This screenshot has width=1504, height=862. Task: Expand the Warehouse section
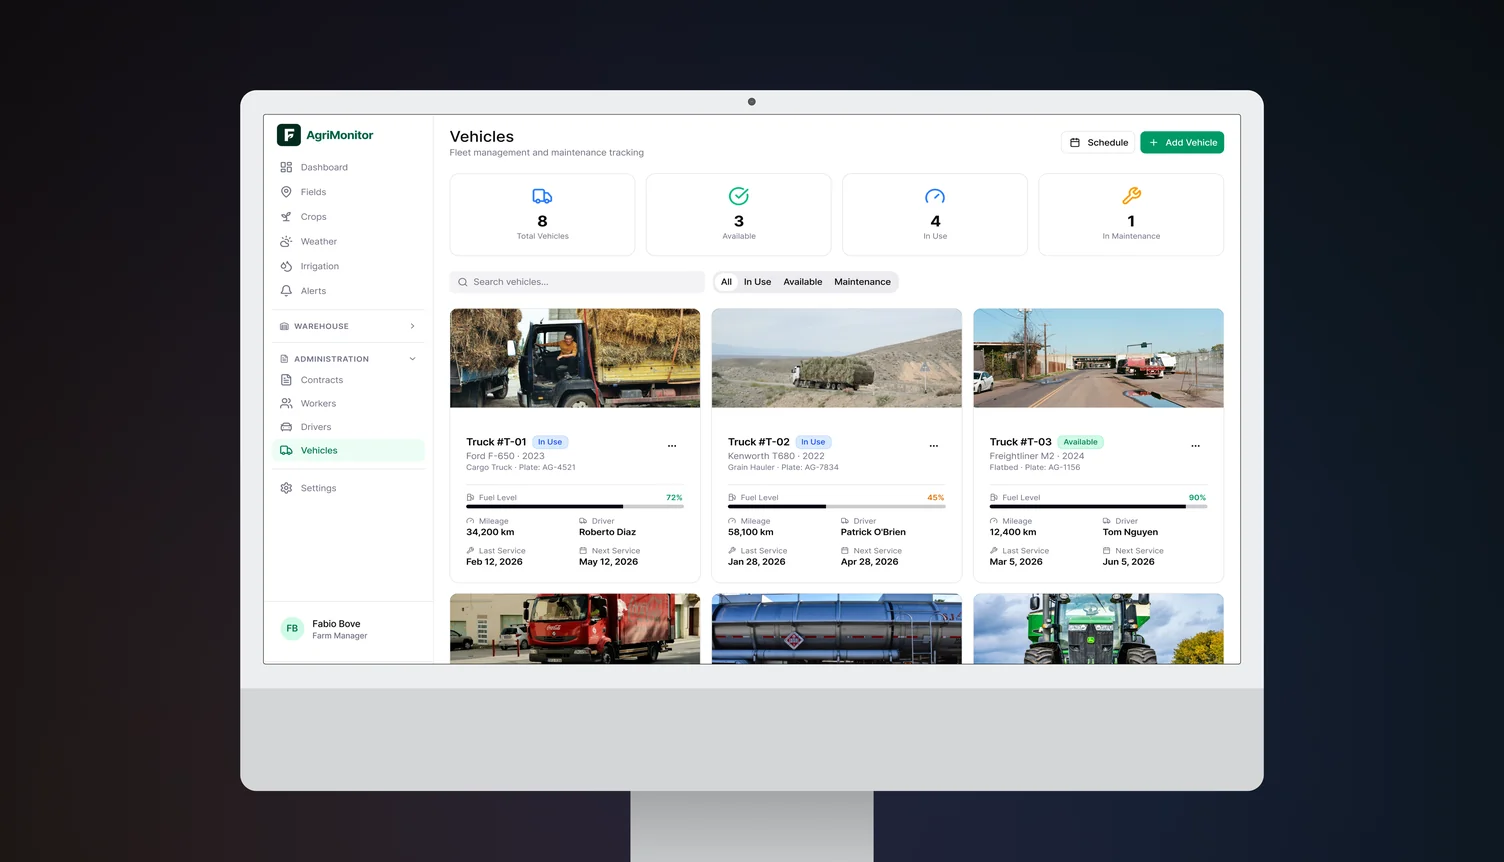pyautogui.click(x=348, y=326)
